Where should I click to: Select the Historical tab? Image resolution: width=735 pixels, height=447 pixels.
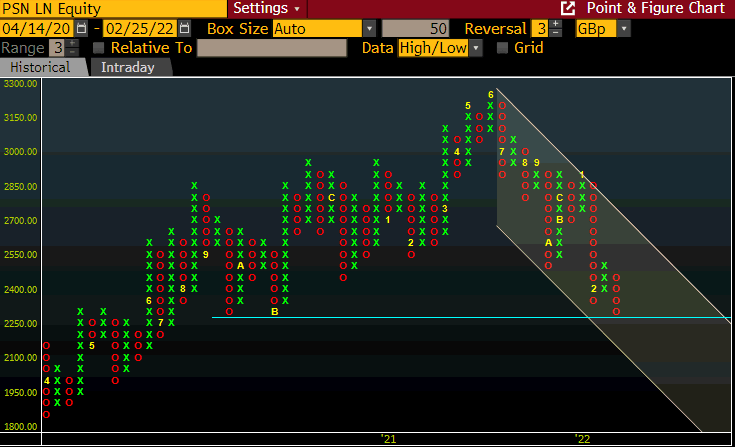coord(41,68)
